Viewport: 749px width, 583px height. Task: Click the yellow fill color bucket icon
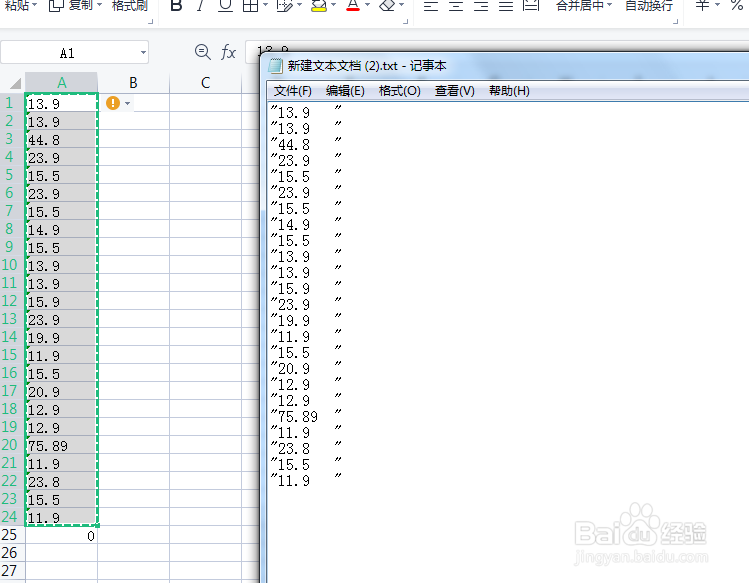[319, 6]
